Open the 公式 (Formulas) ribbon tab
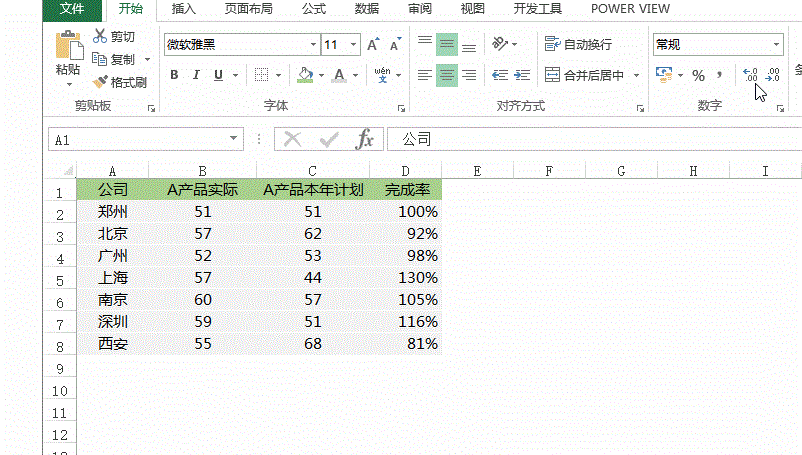Screen dimensions: 802x455 click(x=314, y=9)
